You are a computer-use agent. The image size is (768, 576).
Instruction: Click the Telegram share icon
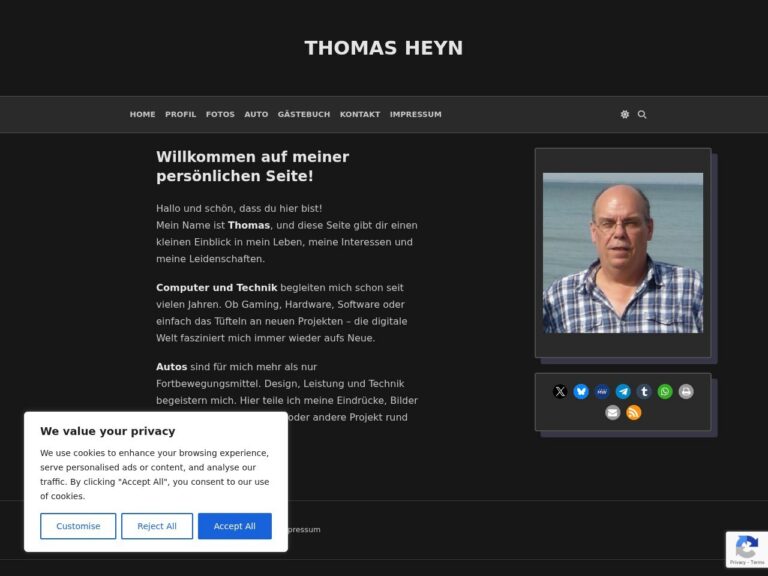pos(623,392)
